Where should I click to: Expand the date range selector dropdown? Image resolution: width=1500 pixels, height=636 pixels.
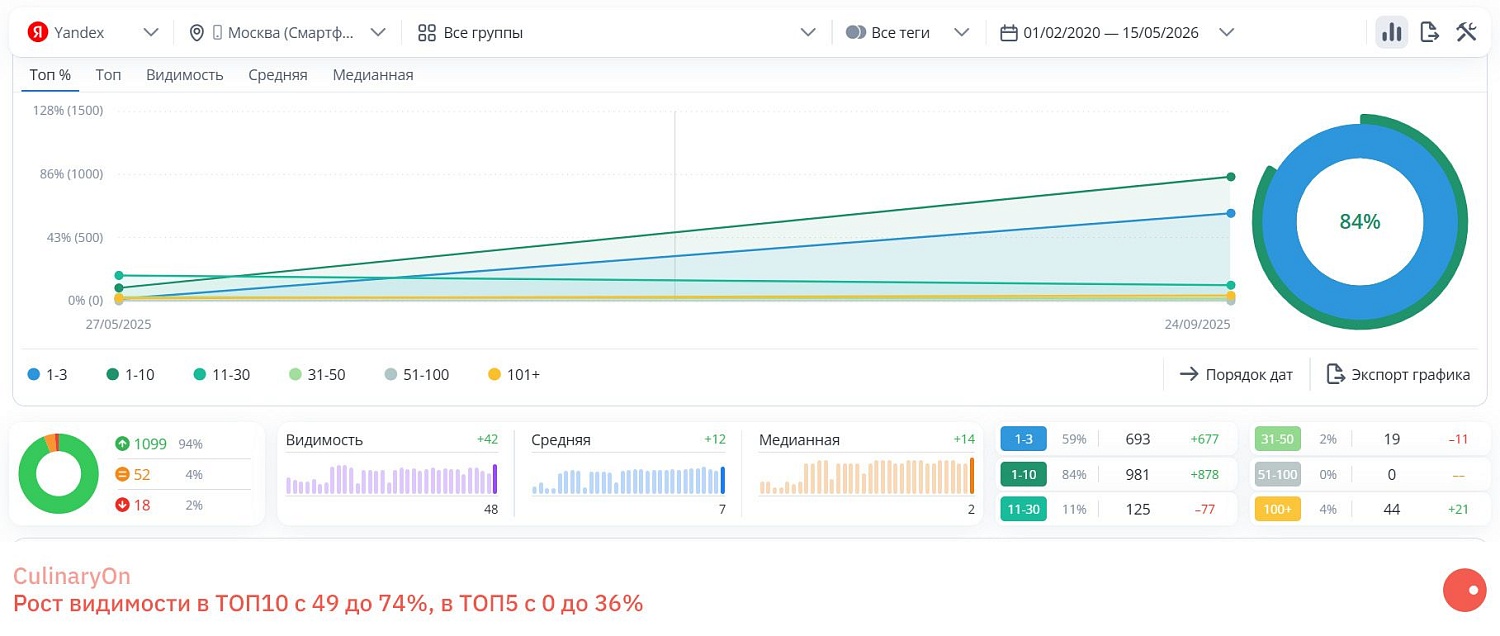(1226, 31)
